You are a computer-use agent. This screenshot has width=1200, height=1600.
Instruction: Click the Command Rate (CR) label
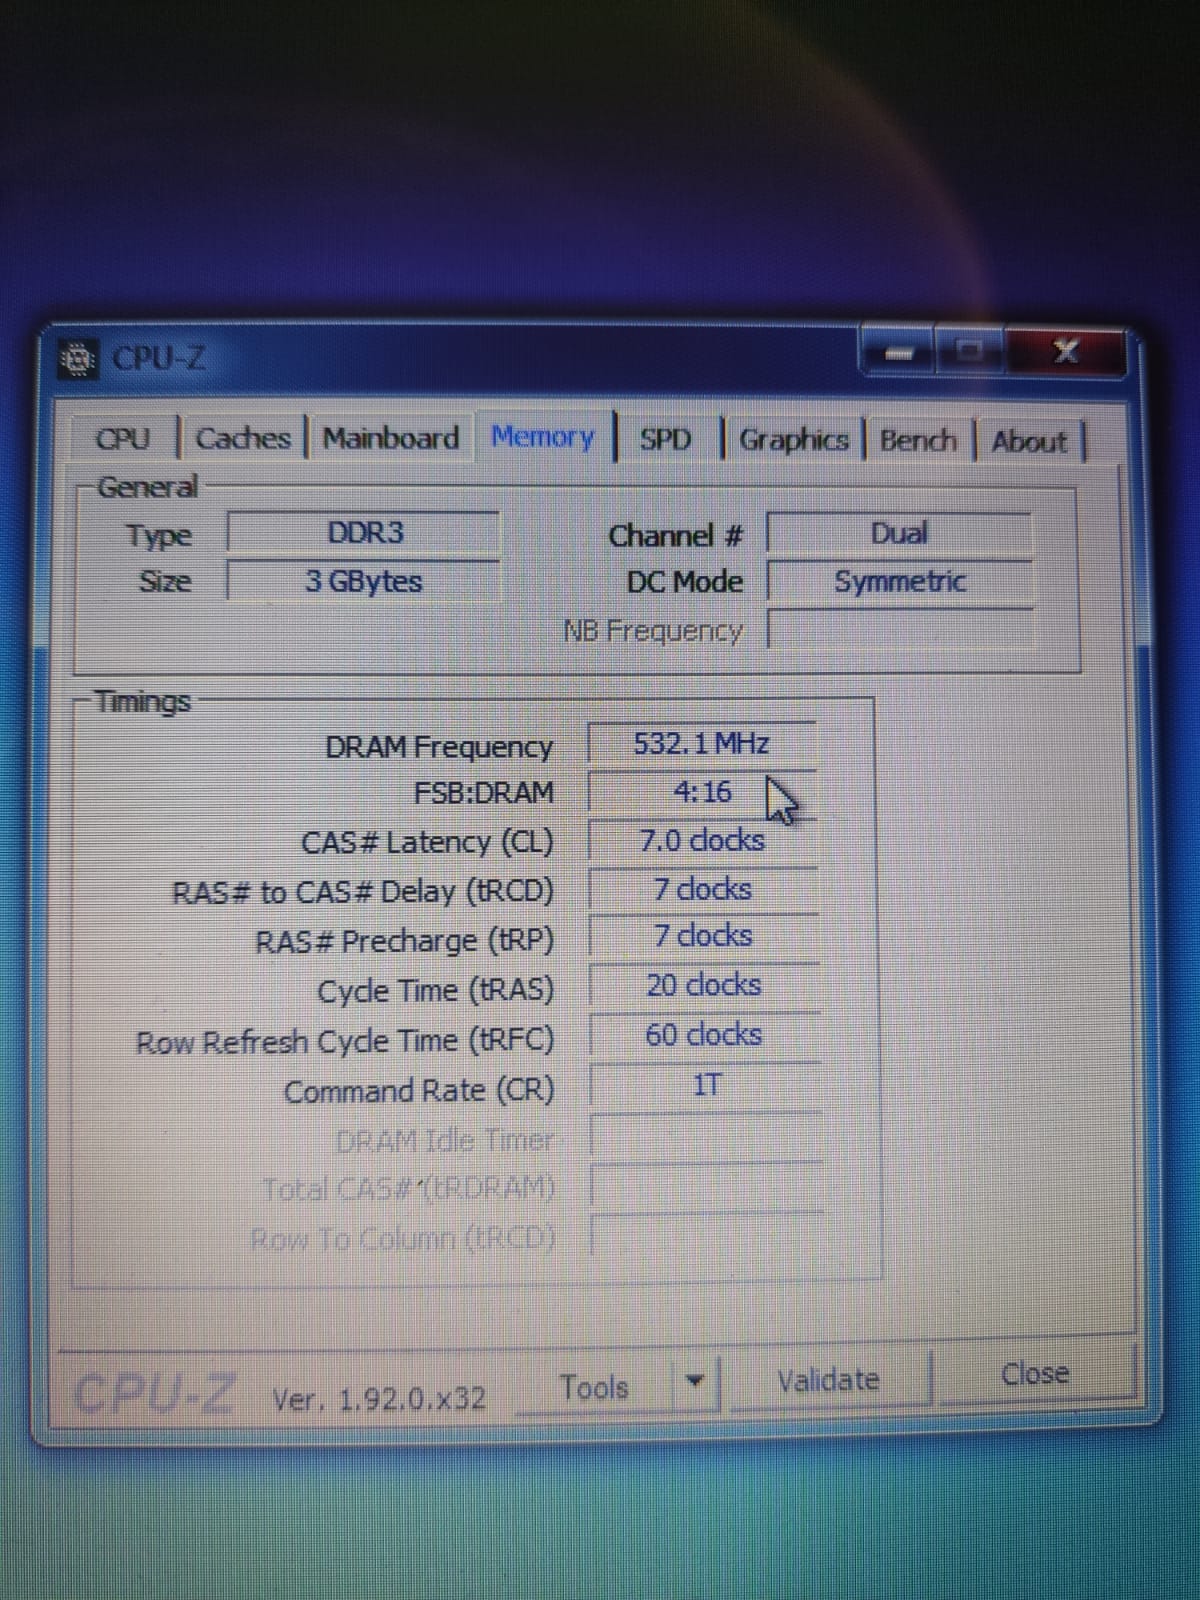click(x=419, y=1091)
